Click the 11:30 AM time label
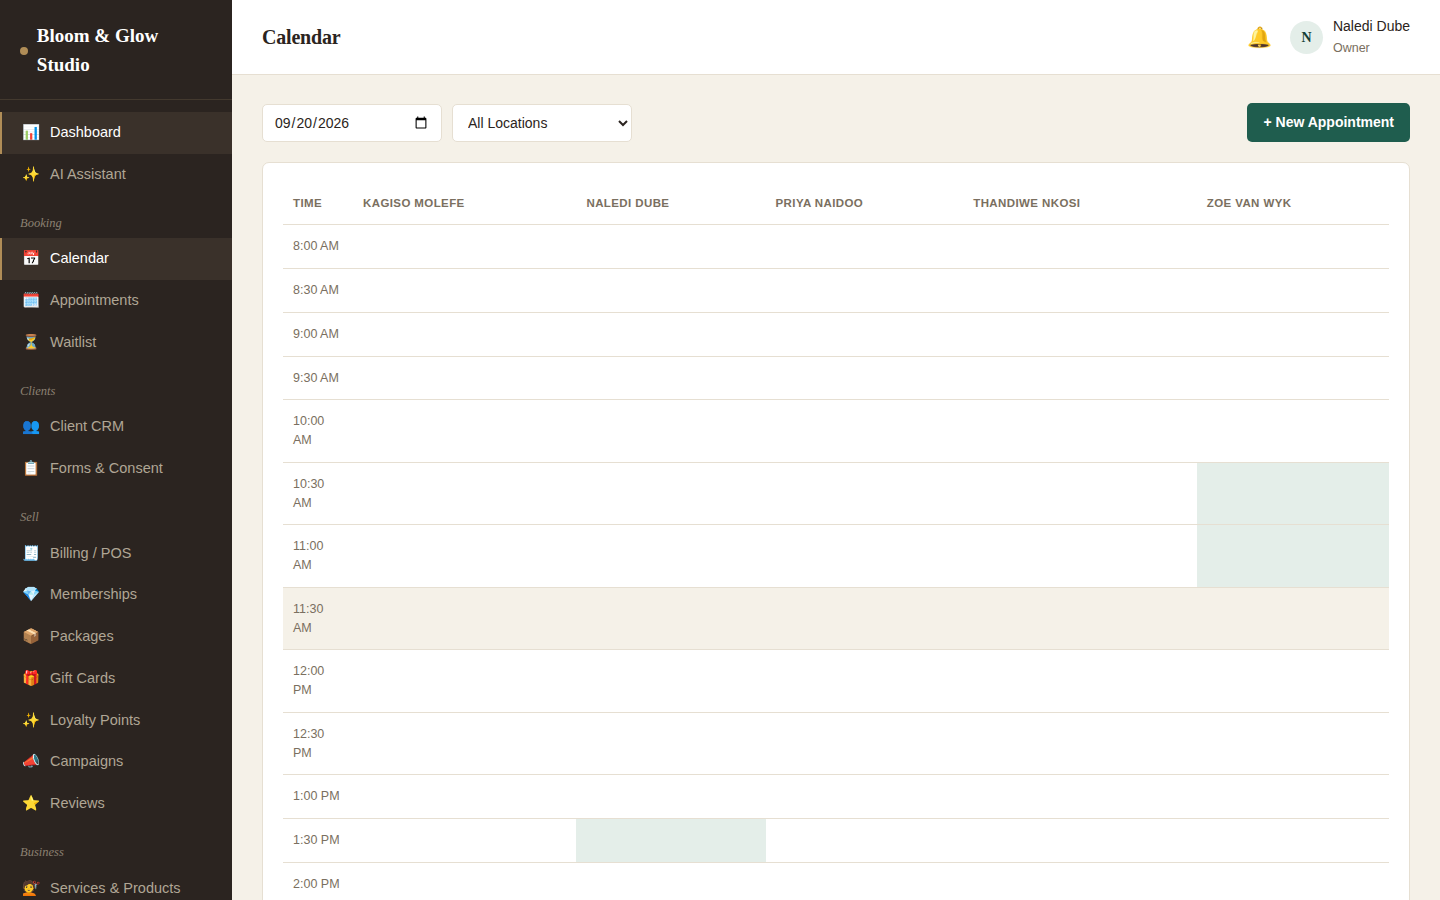The height and width of the screenshot is (900, 1440). tap(308, 618)
